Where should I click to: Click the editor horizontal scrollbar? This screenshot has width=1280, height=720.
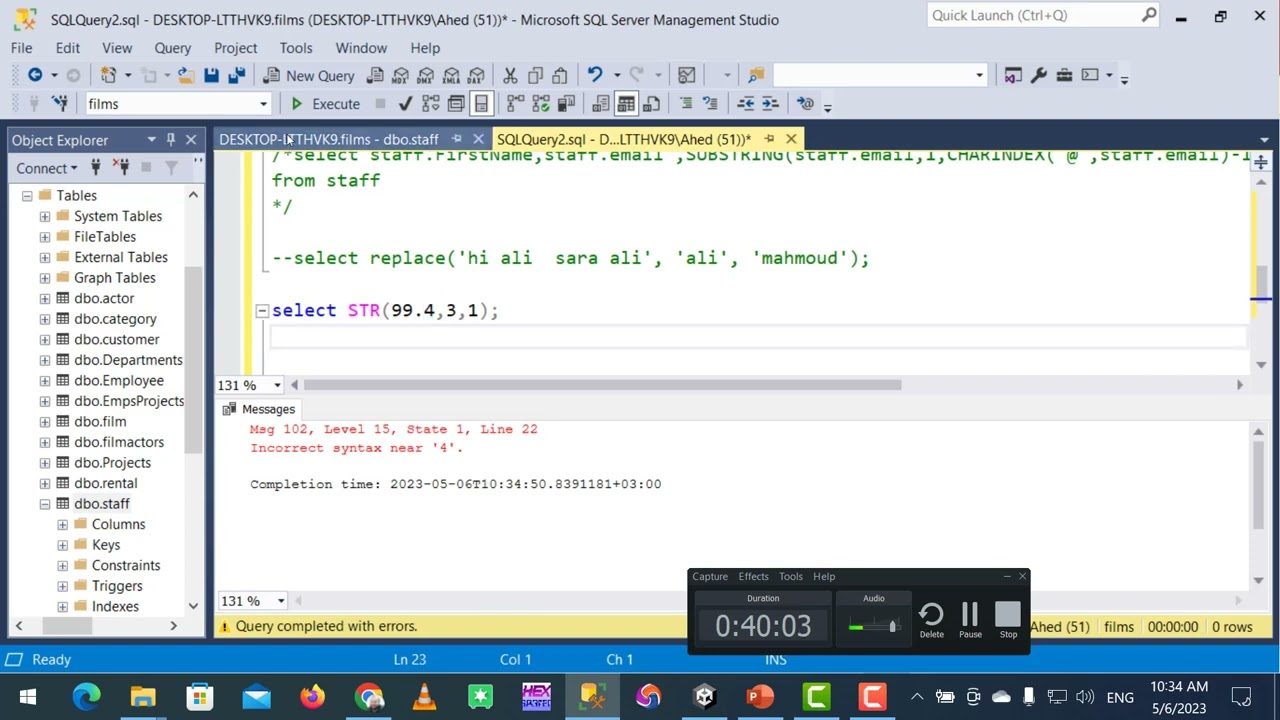coord(602,385)
